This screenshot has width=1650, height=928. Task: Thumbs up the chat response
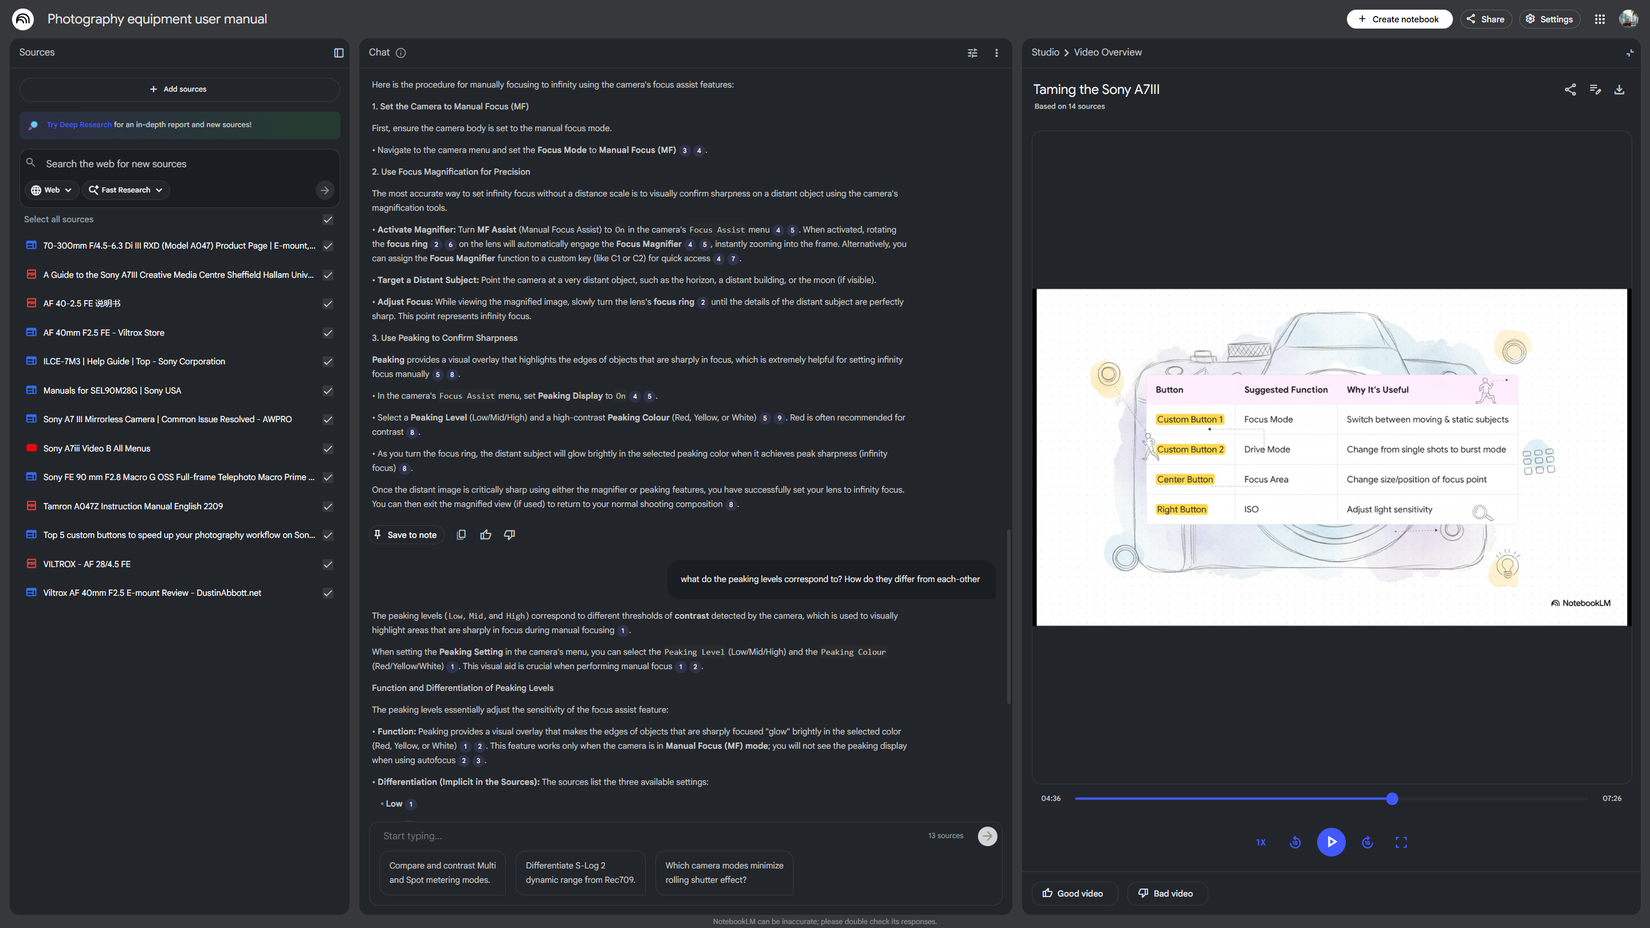click(x=485, y=535)
